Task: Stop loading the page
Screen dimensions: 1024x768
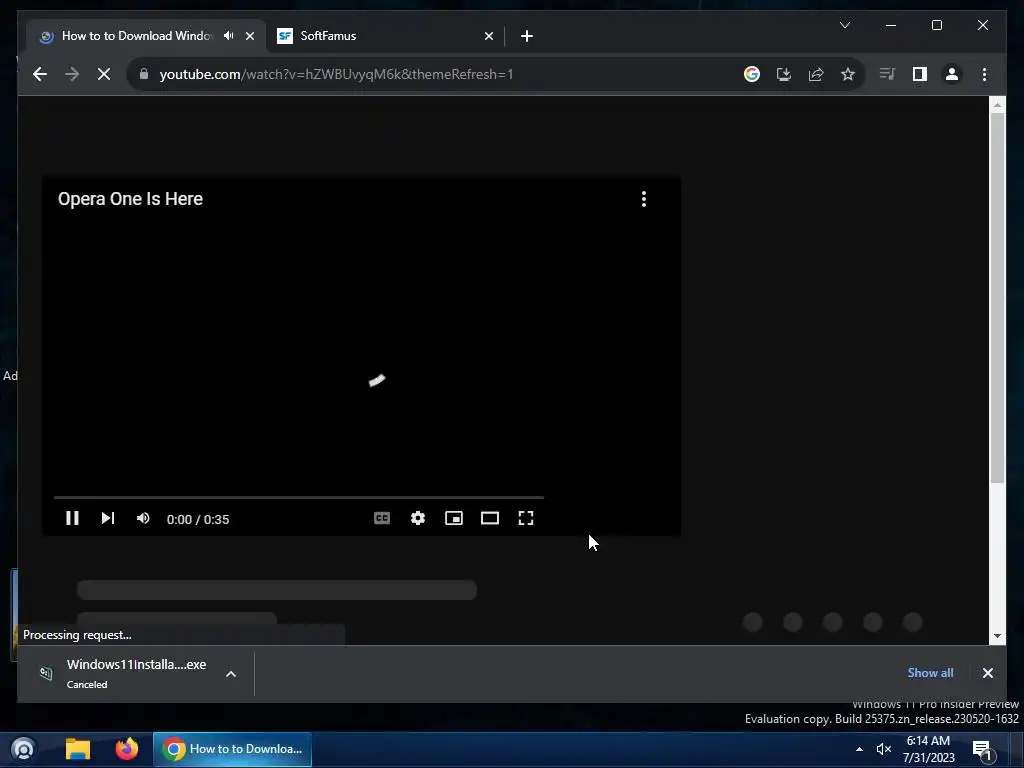Action: pyautogui.click(x=104, y=74)
